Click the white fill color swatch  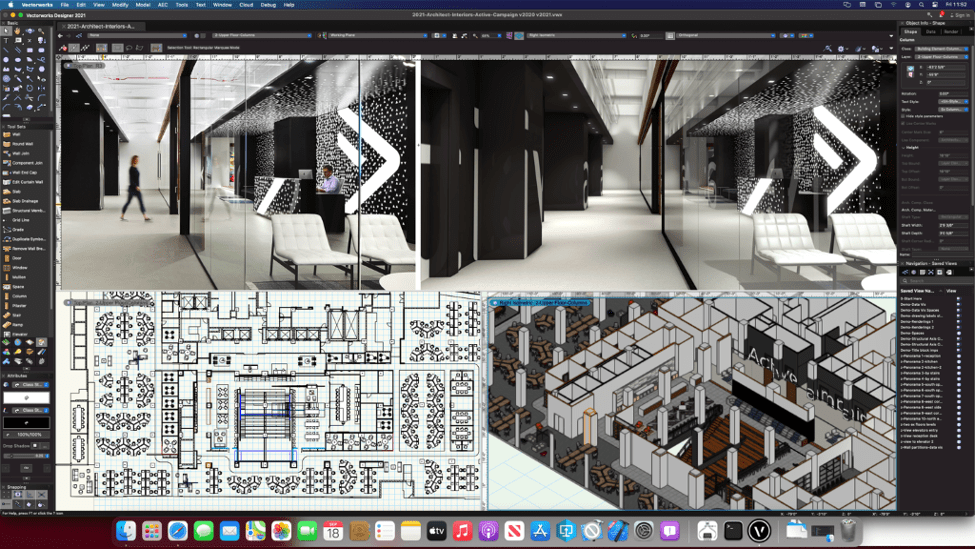coord(26,397)
